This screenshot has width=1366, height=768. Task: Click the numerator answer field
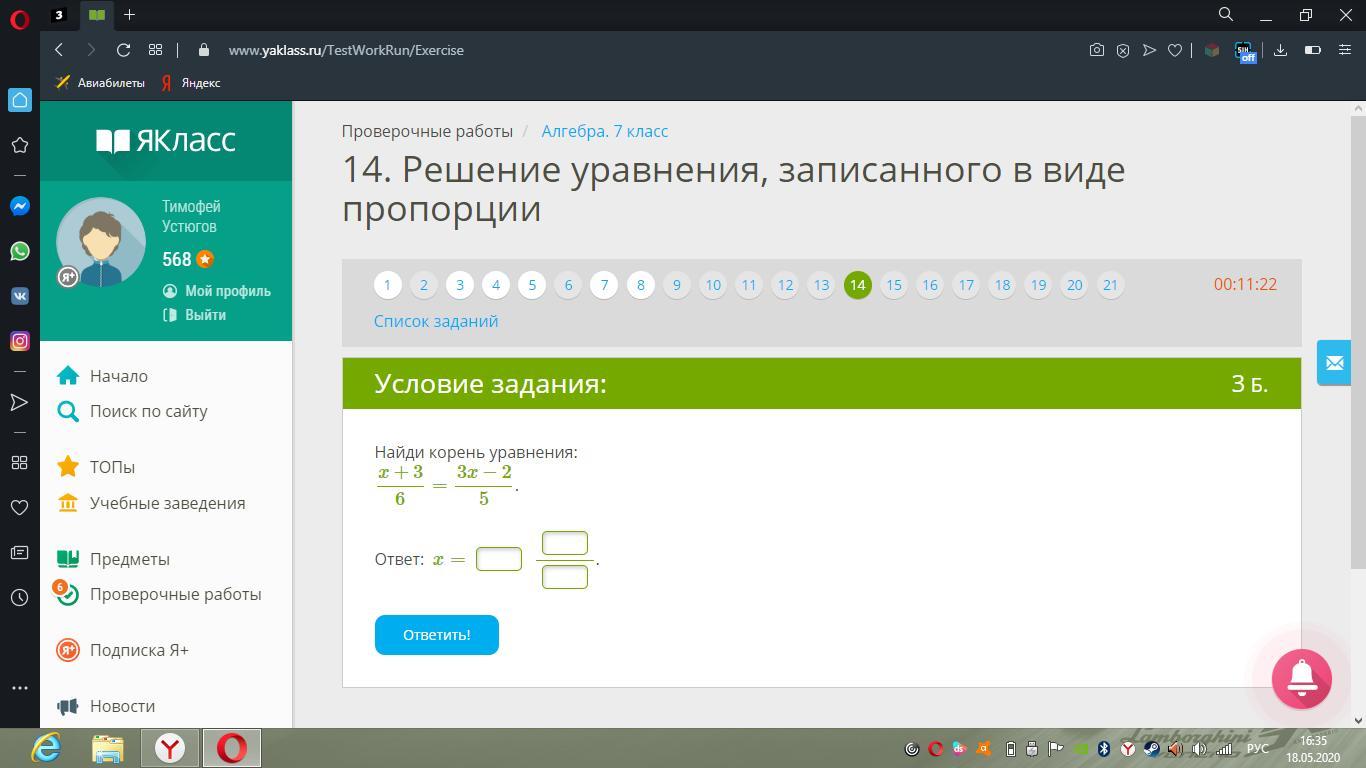565,543
